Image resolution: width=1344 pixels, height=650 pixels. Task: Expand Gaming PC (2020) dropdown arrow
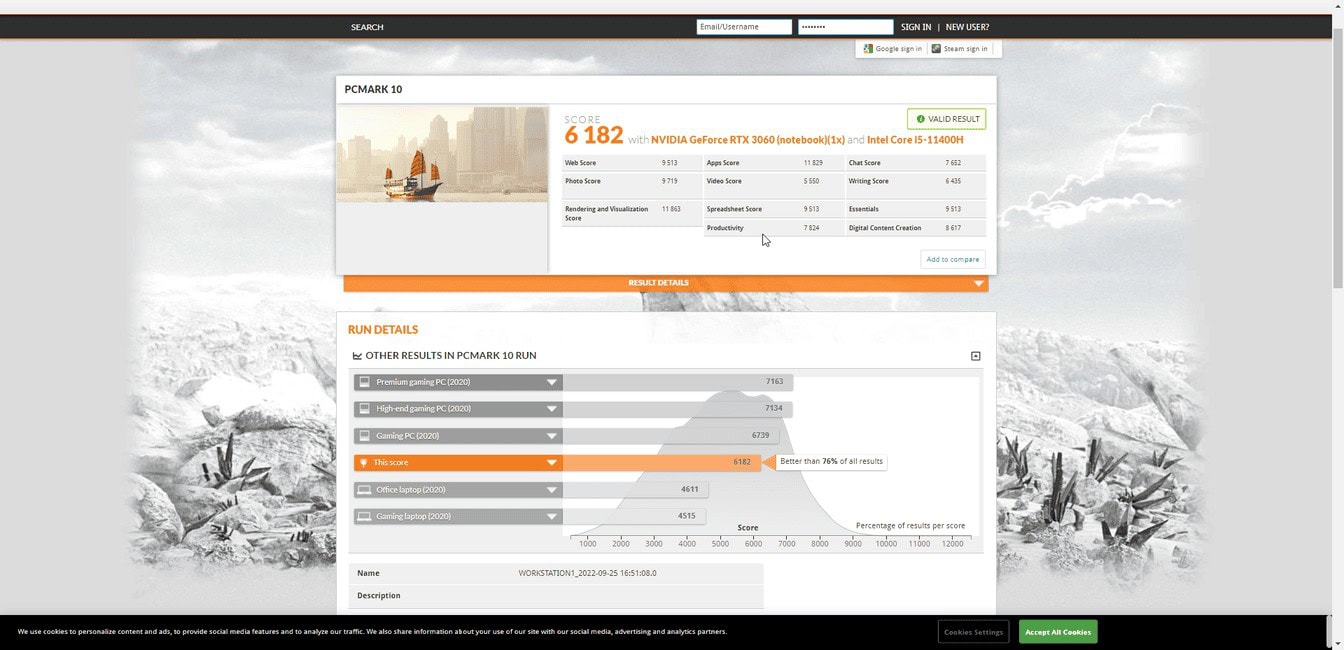(551, 436)
